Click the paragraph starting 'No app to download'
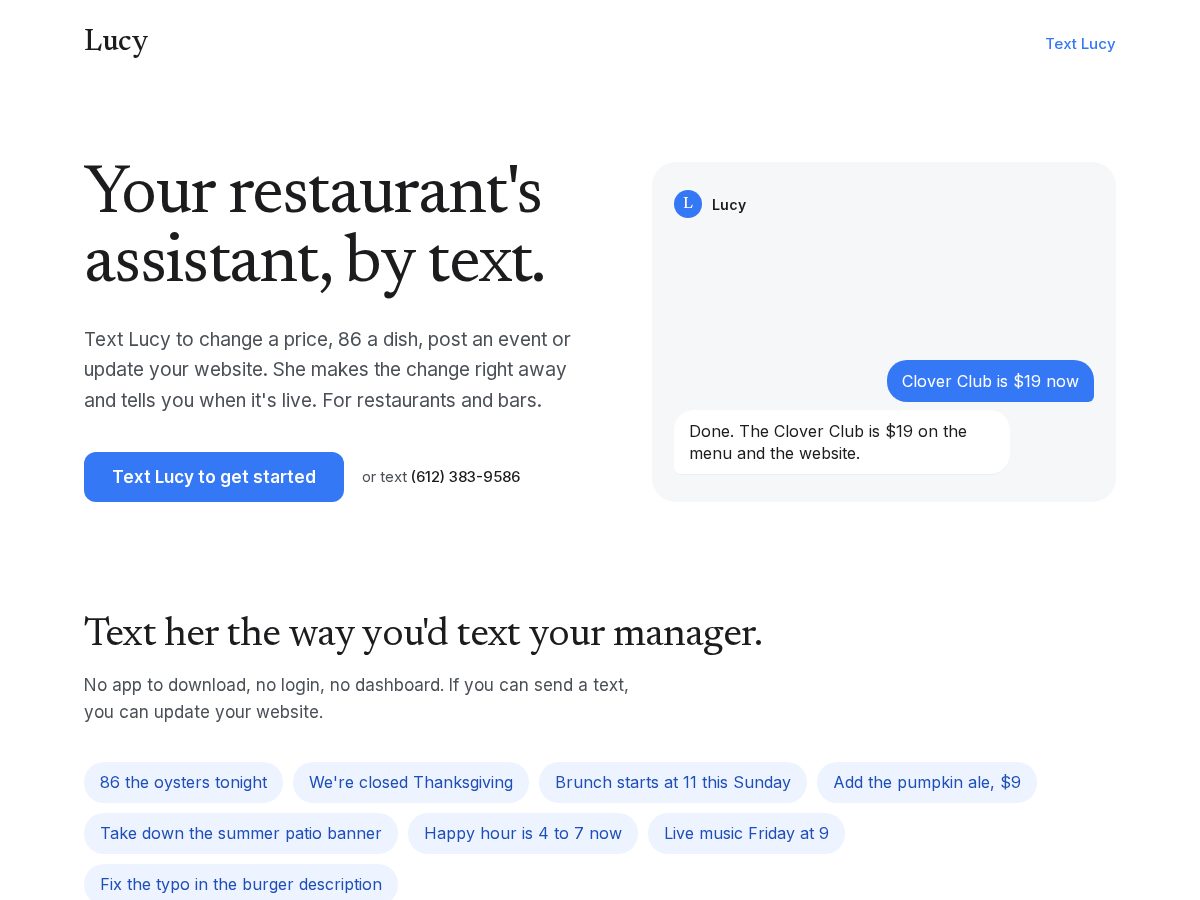 356,698
